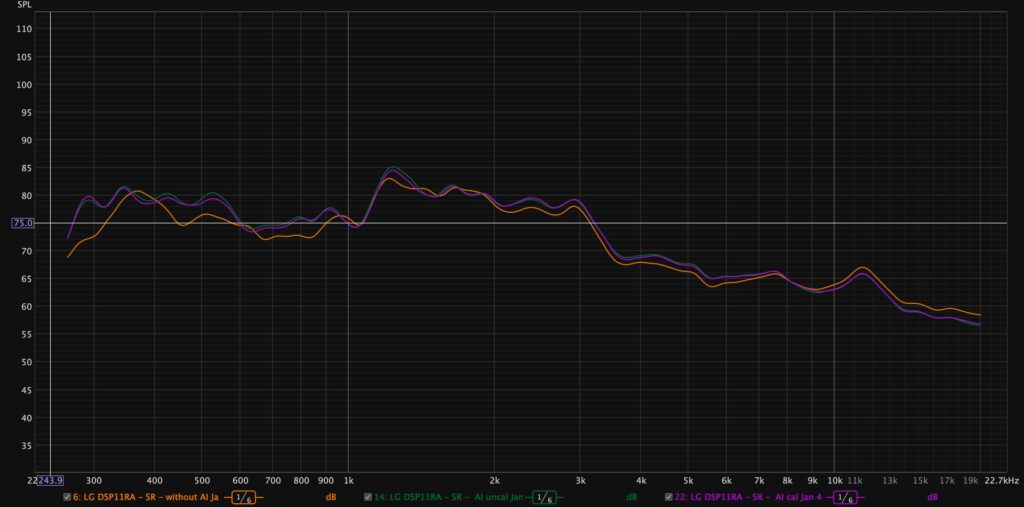Click the orange 1/6 smoothing indicator

(243, 497)
